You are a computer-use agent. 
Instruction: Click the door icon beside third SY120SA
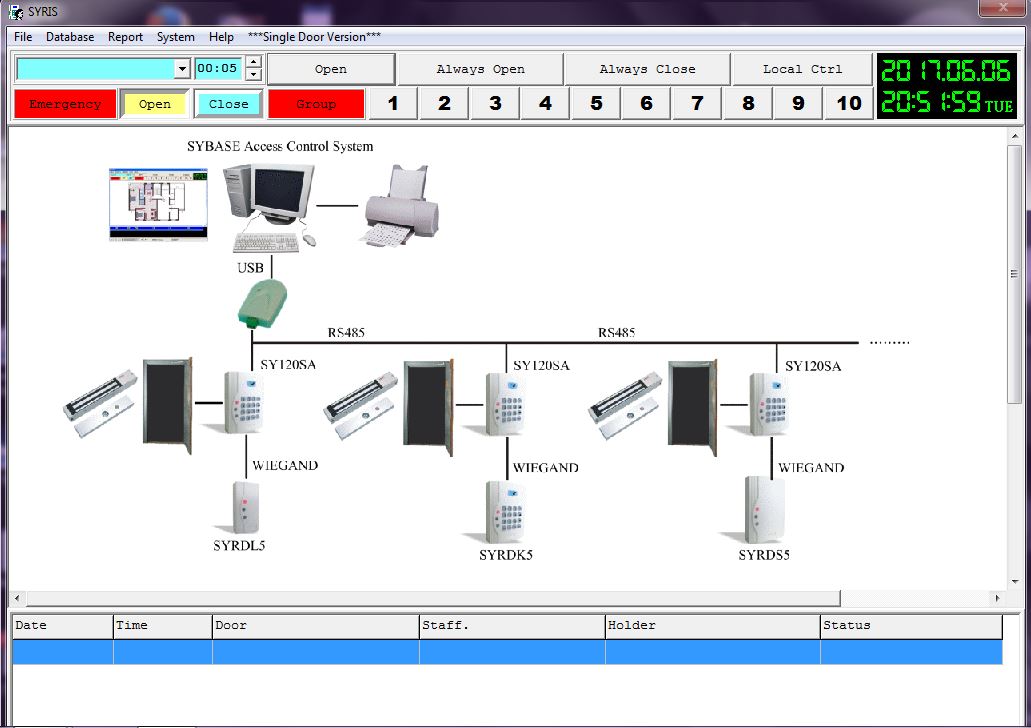tap(692, 407)
